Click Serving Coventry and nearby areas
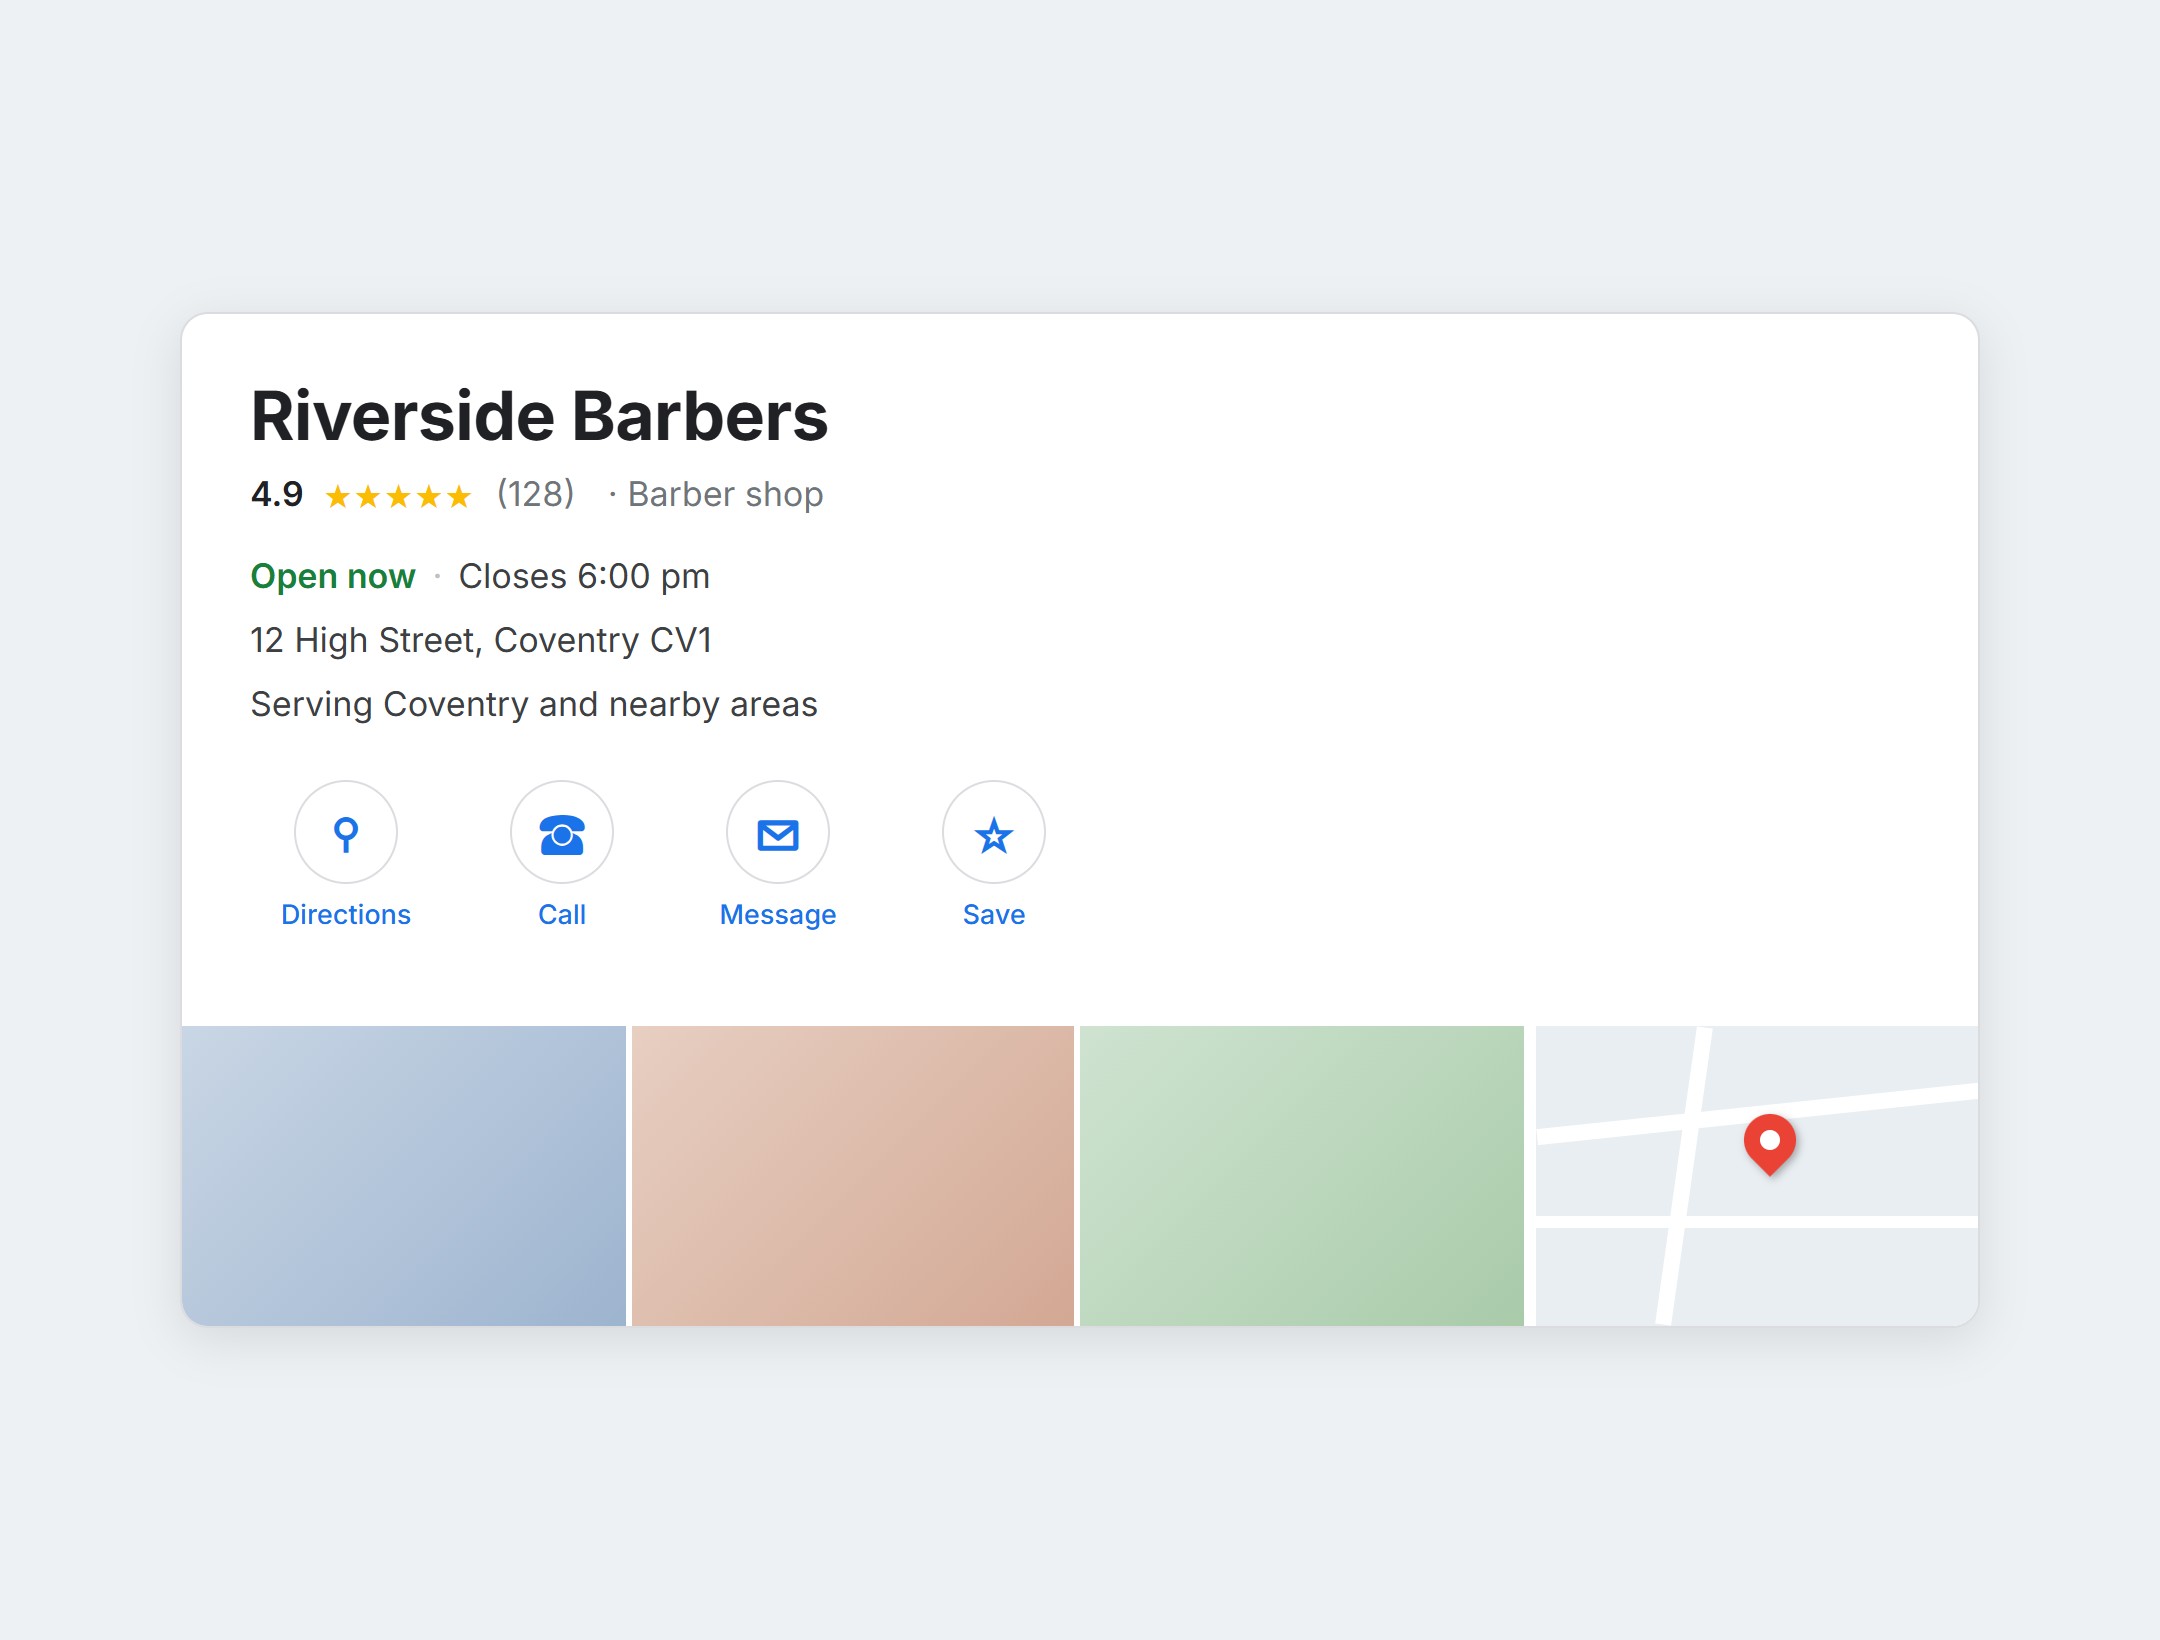 (x=534, y=704)
